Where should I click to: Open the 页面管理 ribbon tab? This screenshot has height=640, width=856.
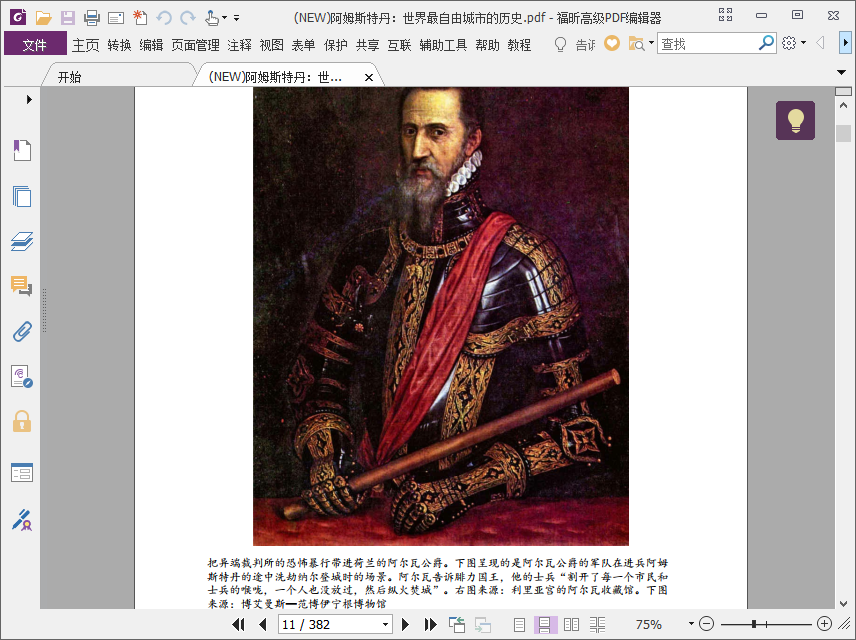click(195, 45)
